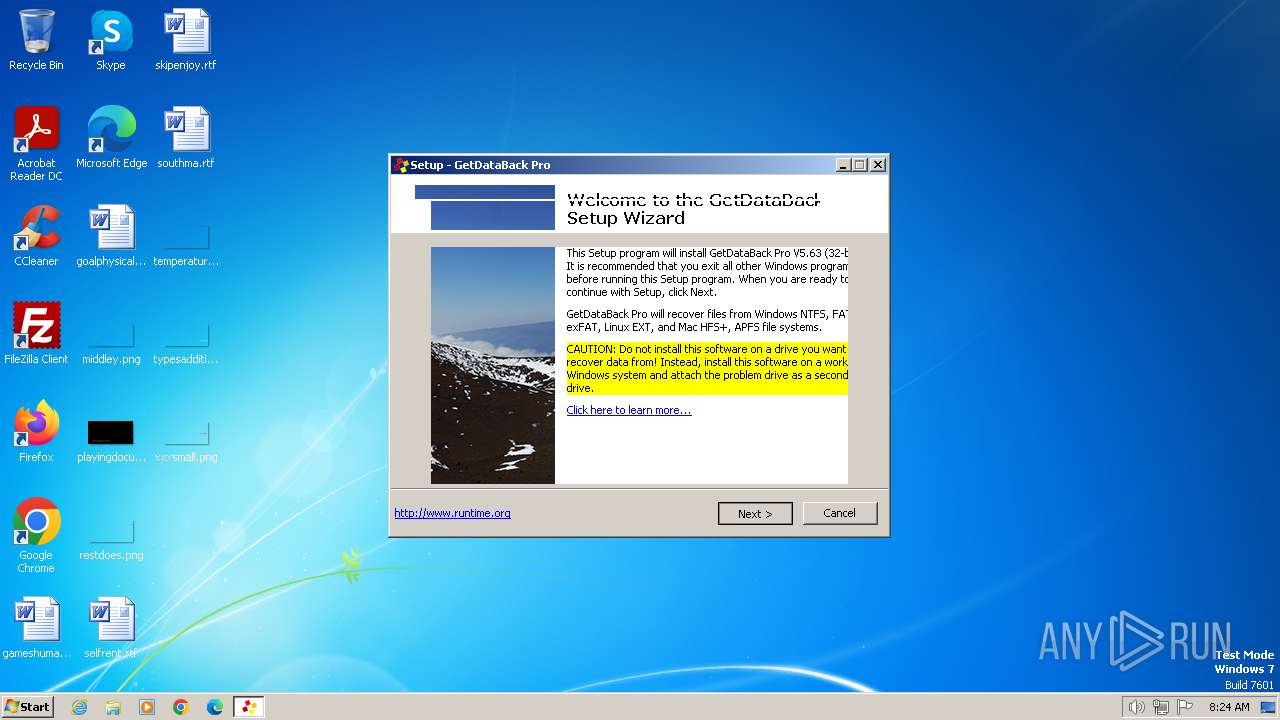Open the southma.rtf file icon

[186, 138]
